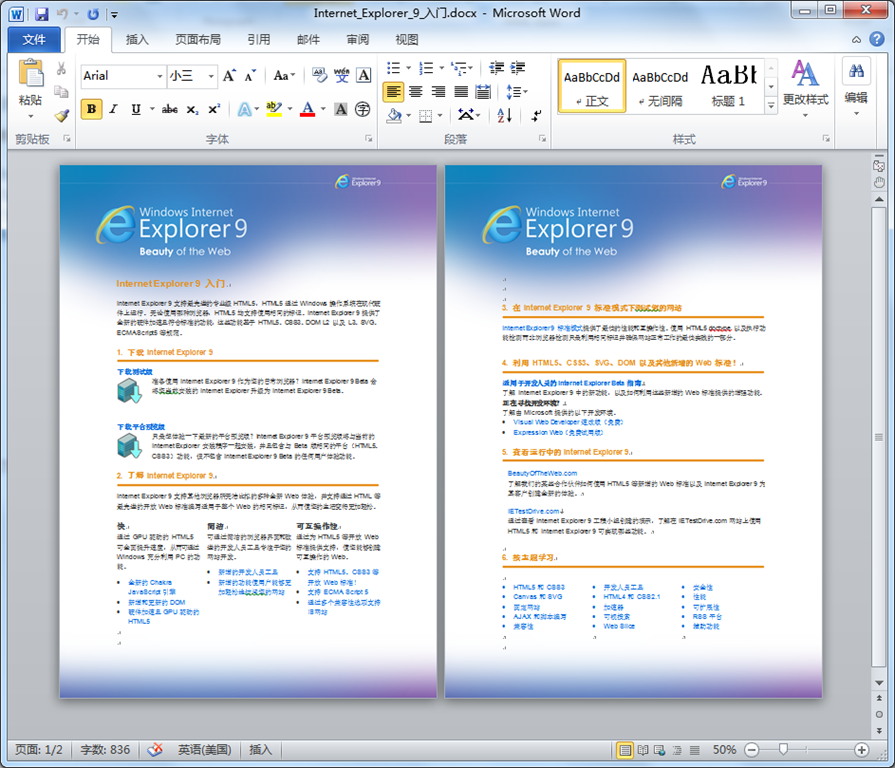Click the 字数: 836 word count in status bar
895x768 pixels.
106,750
